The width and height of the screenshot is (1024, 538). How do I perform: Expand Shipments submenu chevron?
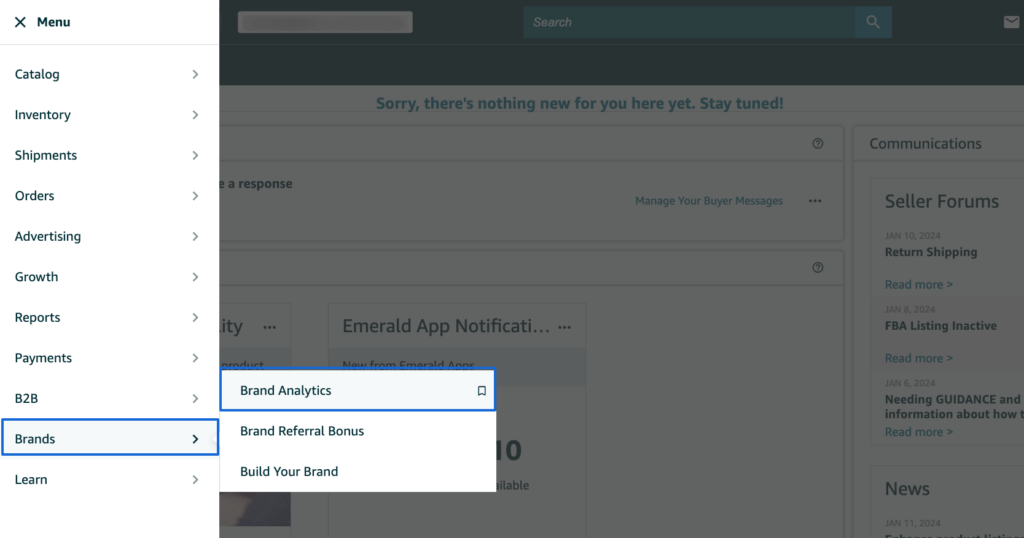[195, 155]
